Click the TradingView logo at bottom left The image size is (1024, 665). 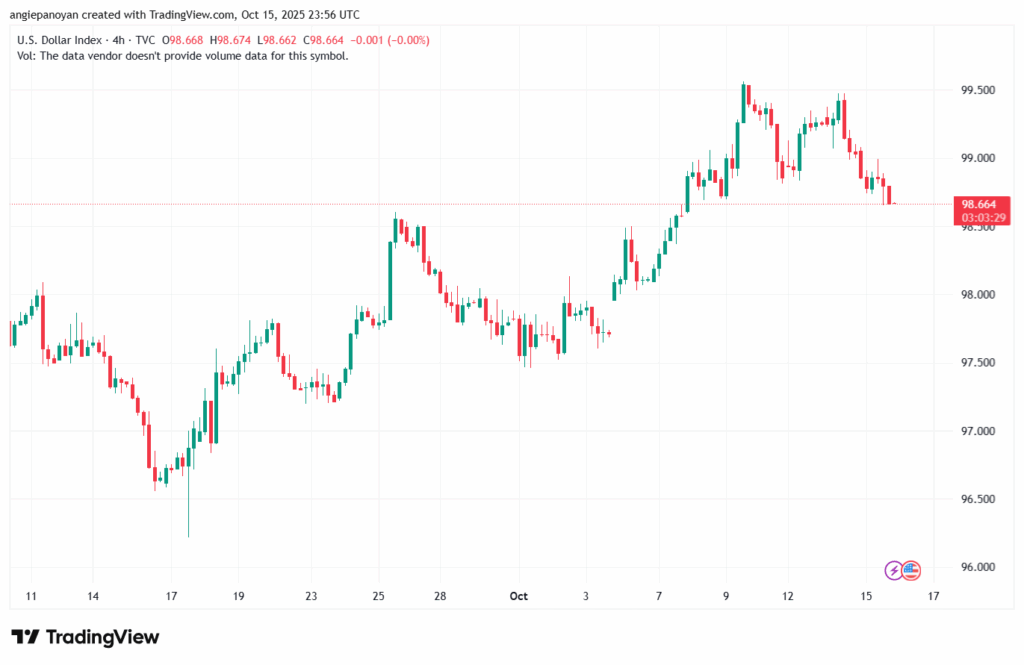click(85, 637)
